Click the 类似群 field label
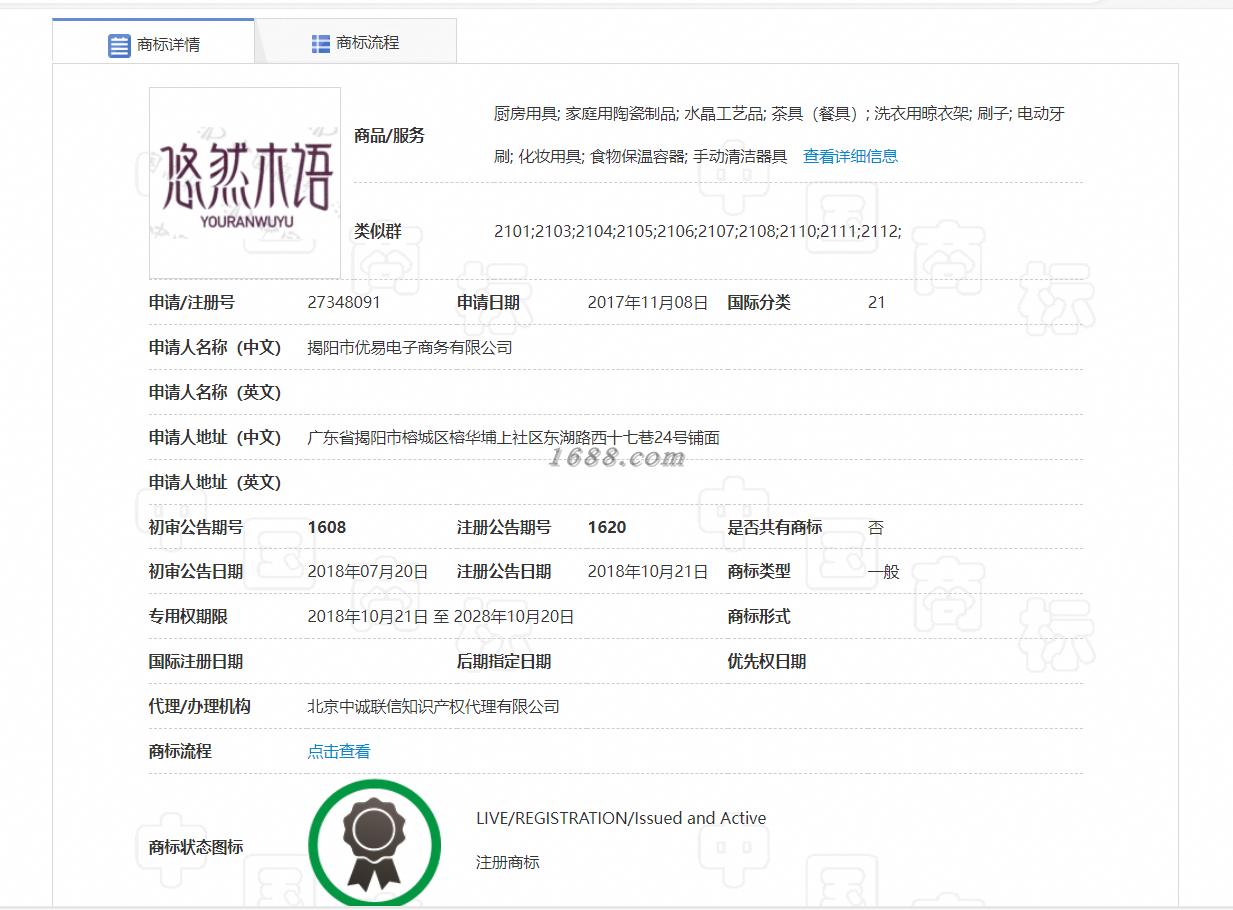The height and width of the screenshot is (910, 1233). tap(378, 231)
